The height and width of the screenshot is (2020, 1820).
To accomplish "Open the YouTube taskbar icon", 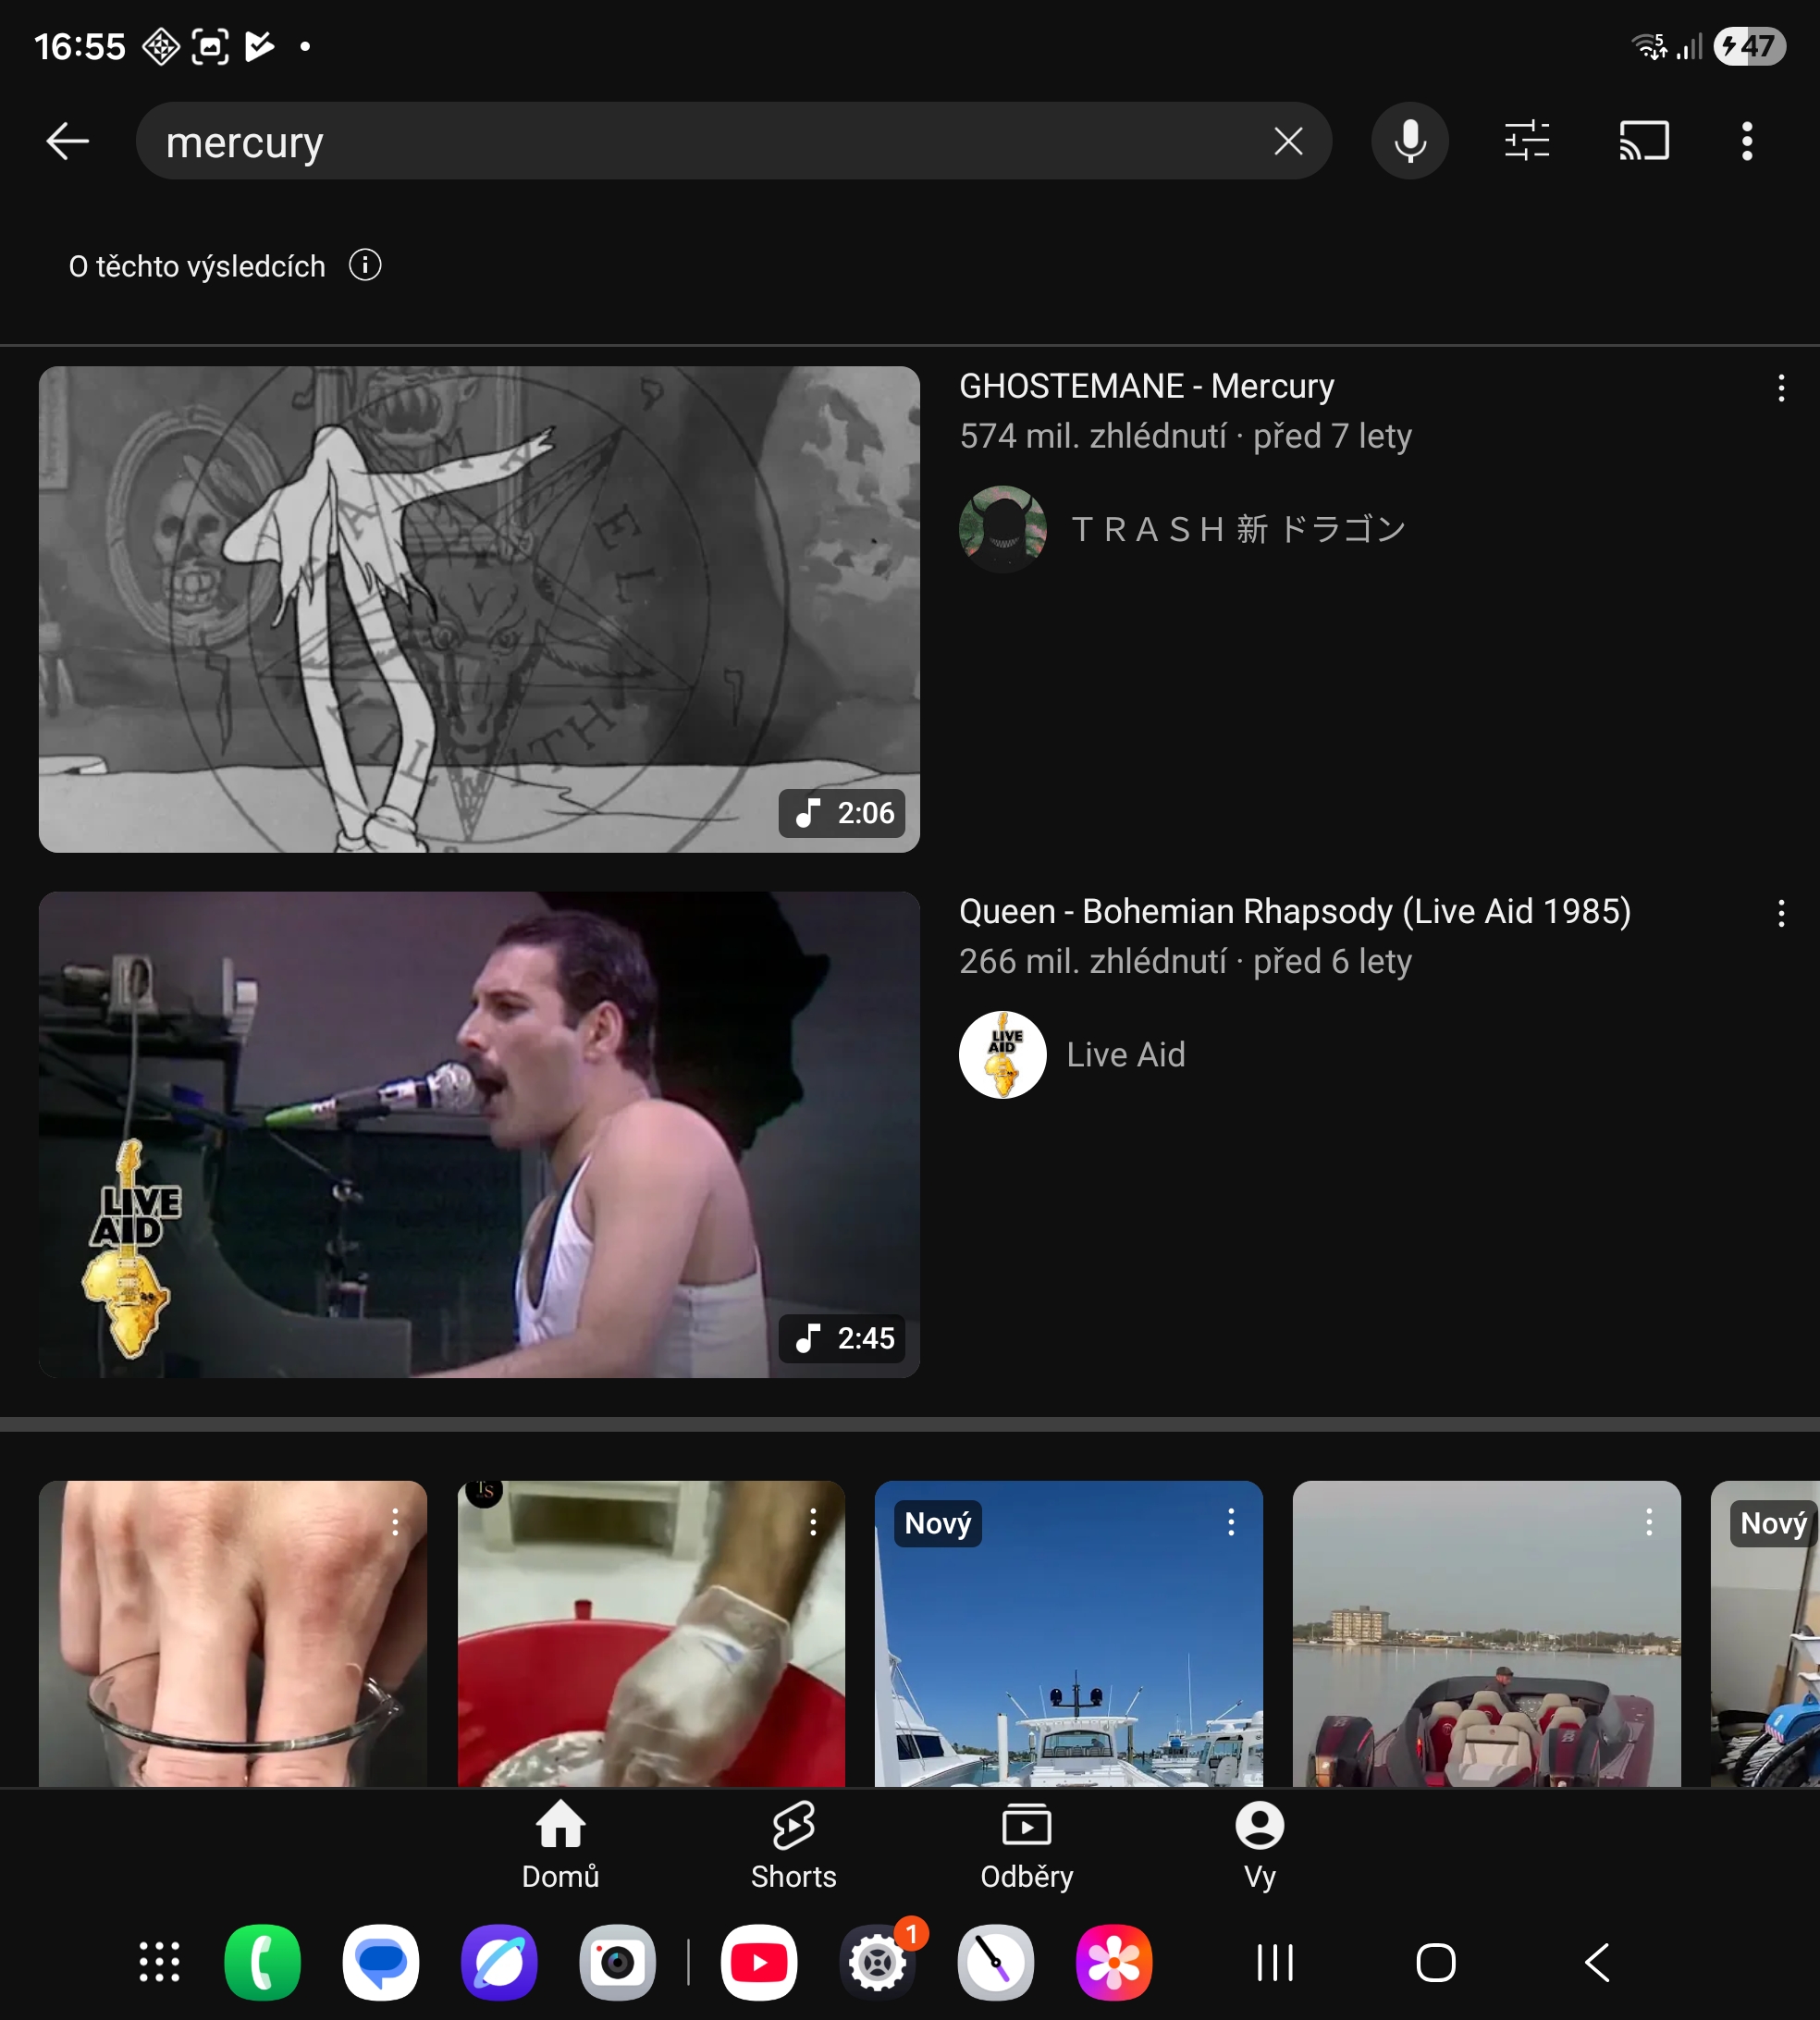I will 759,1962.
